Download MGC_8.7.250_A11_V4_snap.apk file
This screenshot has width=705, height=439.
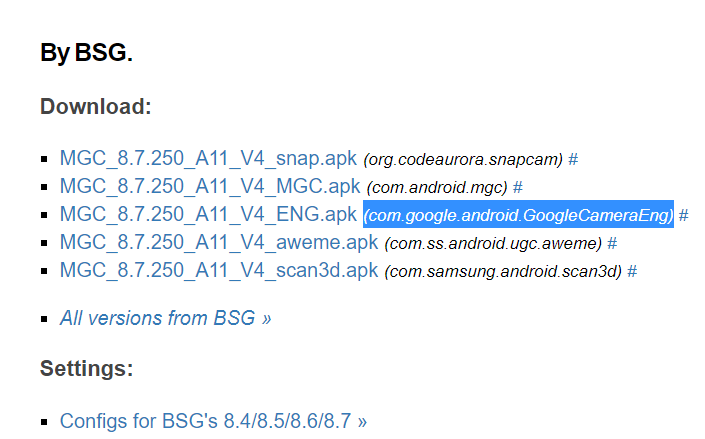coord(207,158)
